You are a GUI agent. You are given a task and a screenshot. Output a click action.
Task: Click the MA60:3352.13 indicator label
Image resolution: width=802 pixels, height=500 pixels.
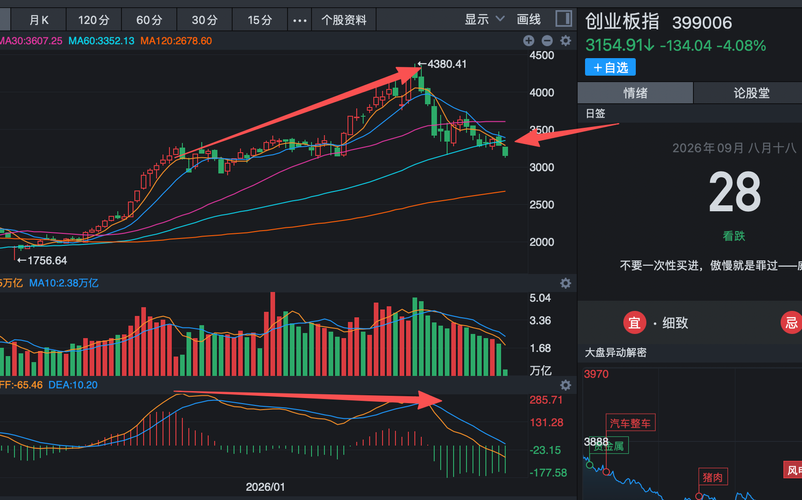101,41
